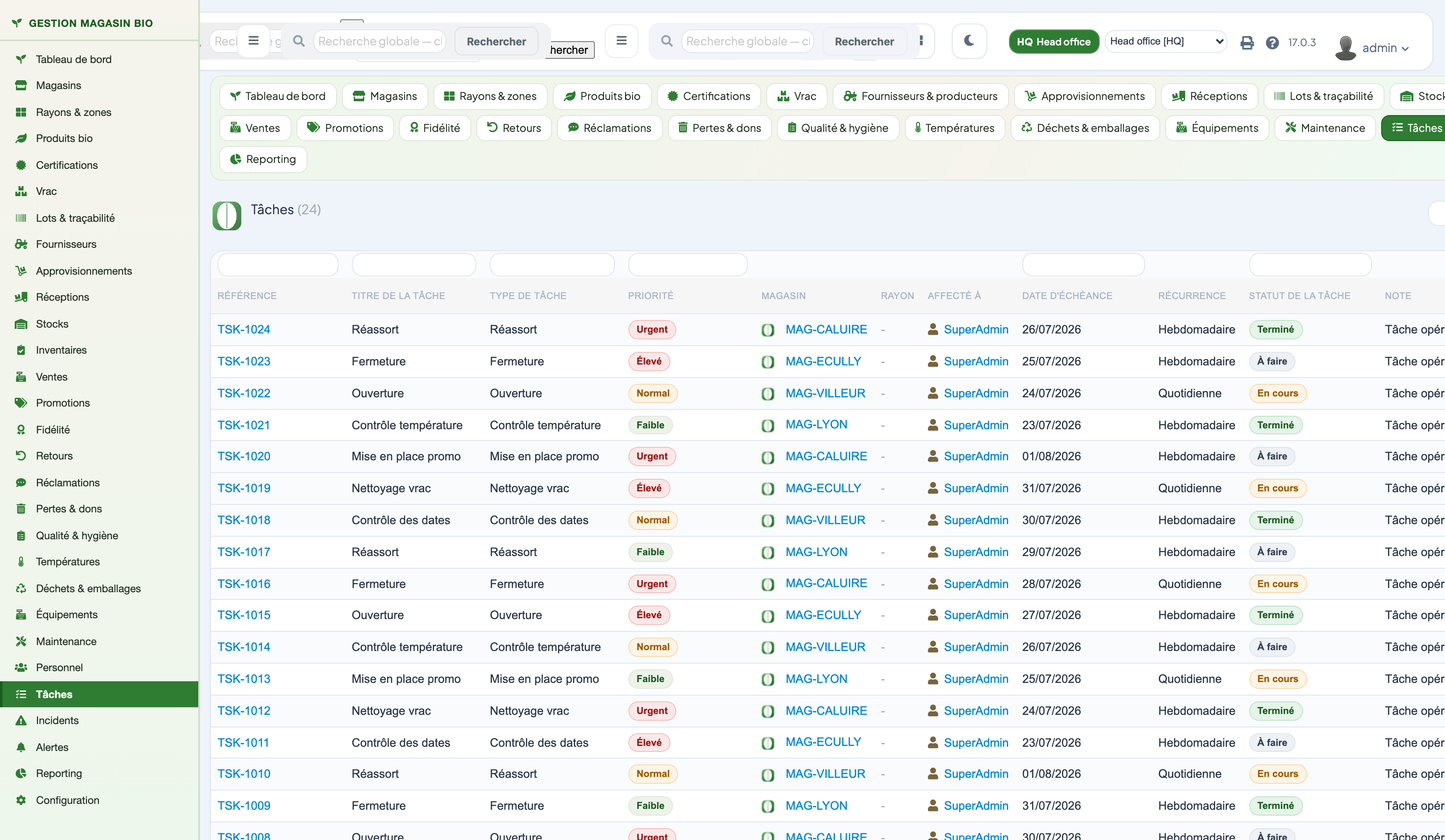
Task: Click the Urgent badge in the TSK-1020 row
Action: (652, 457)
